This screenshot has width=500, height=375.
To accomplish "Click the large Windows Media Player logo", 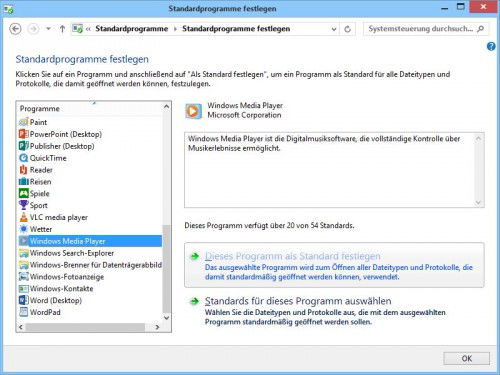I will (193, 111).
